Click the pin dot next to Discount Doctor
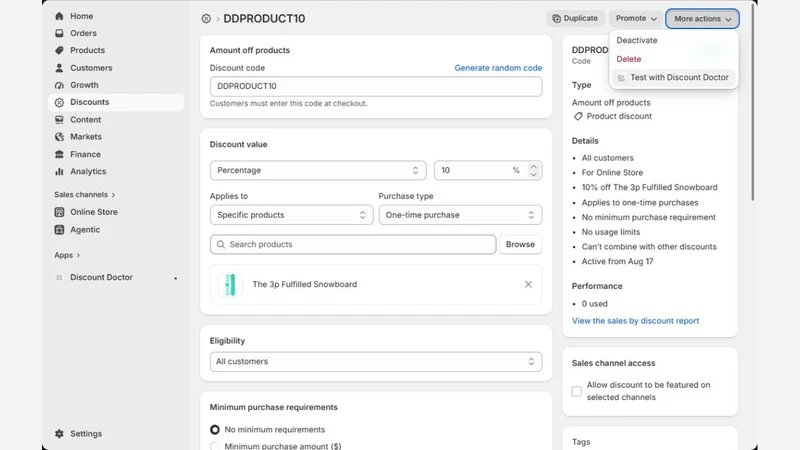Image resolution: width=800 pixels, height=450 pixels. pos(176,279)
